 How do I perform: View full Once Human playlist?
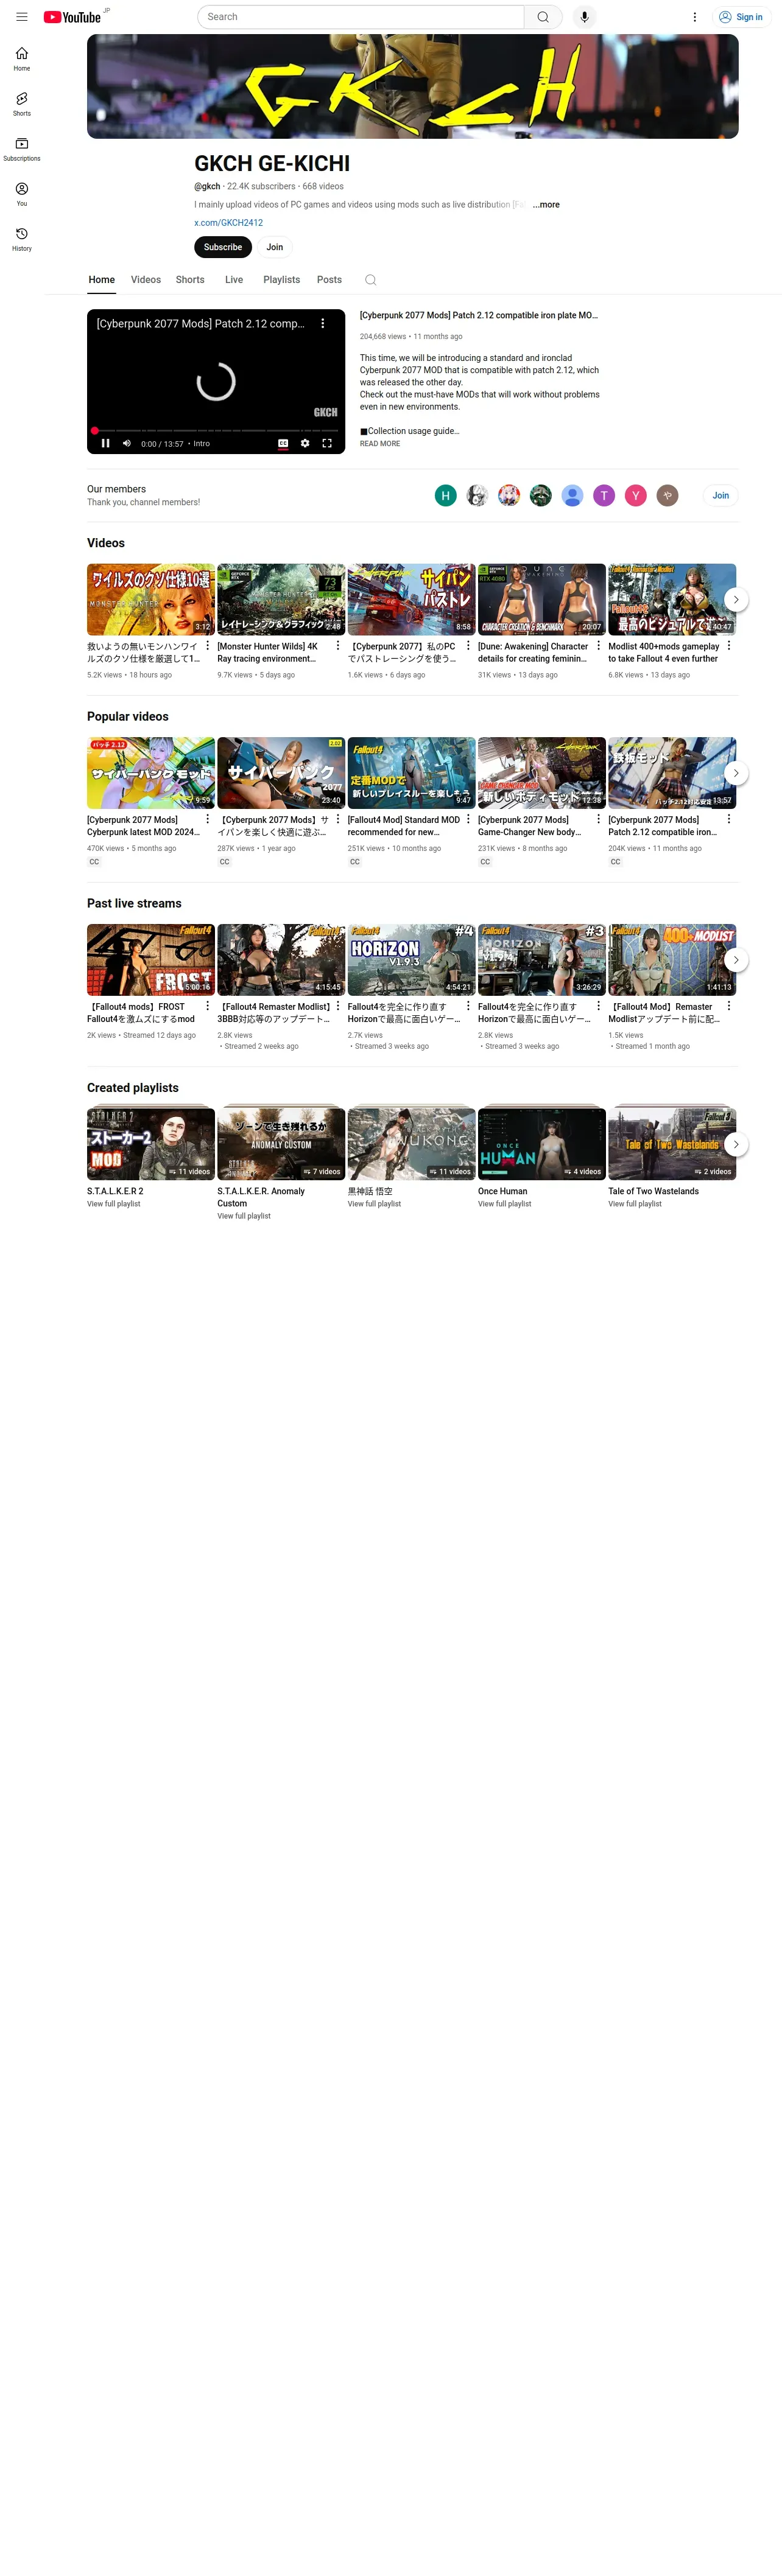505,1204
